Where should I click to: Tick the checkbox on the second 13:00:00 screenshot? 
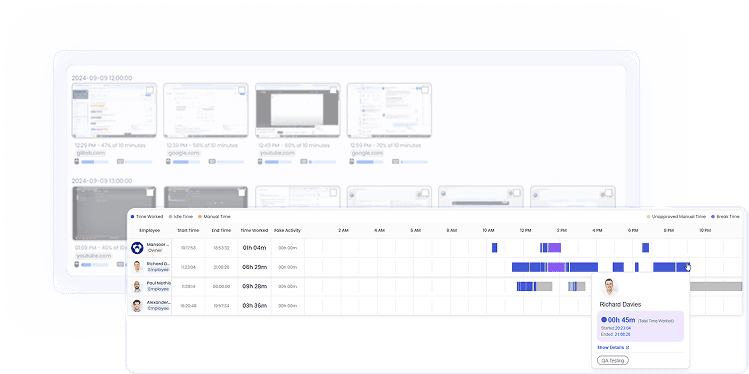coord(242,193)
